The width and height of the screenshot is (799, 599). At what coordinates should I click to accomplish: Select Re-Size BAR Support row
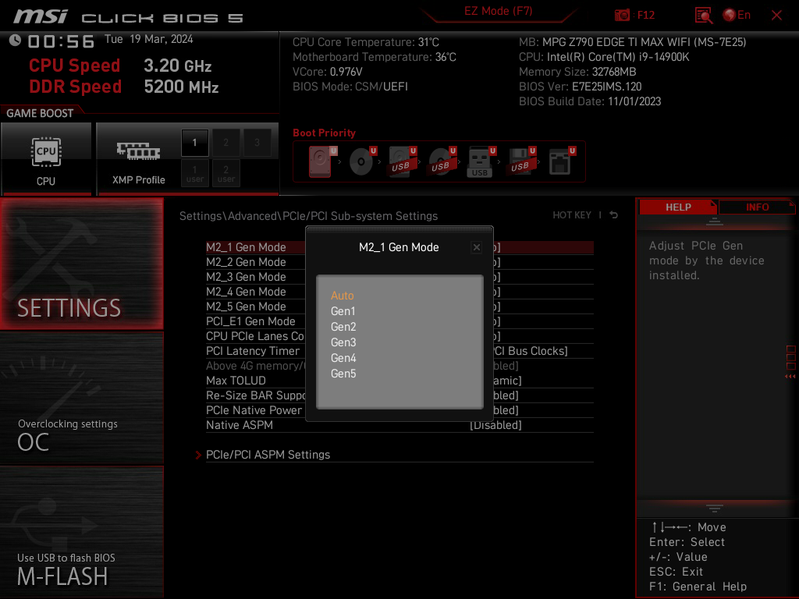coord(400,395)
